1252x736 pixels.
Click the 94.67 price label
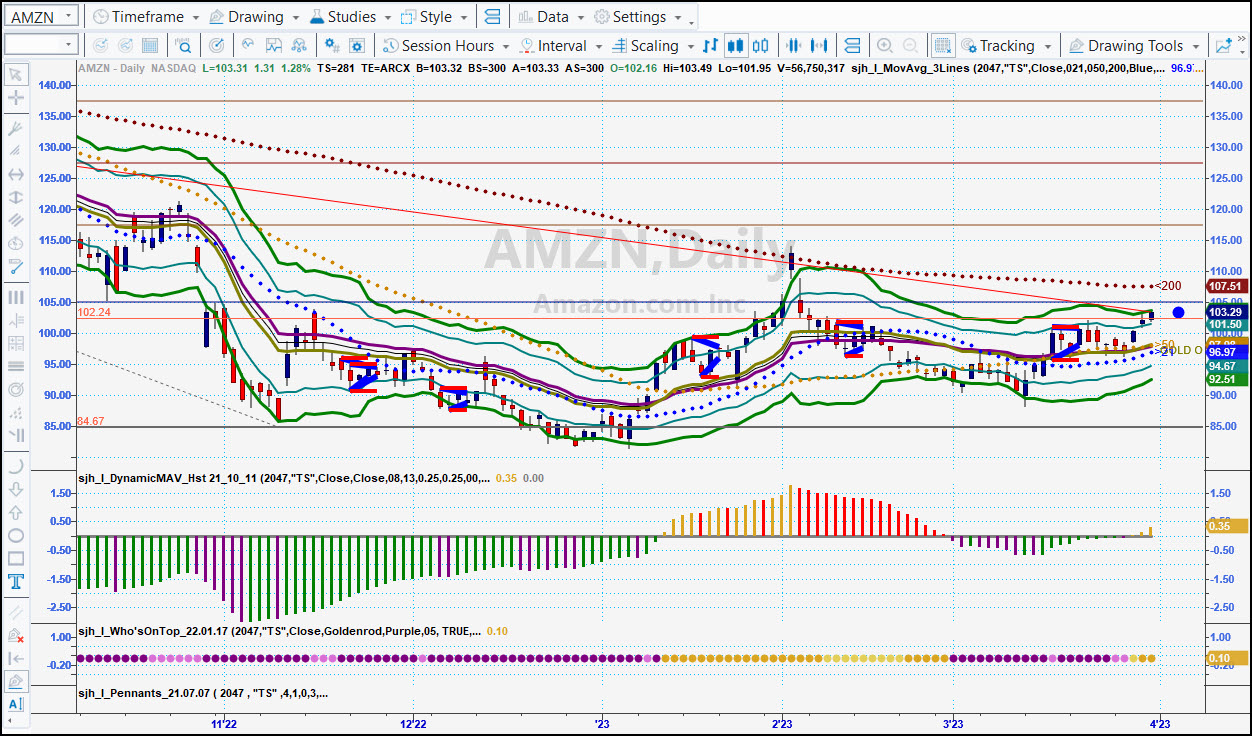[x=1229, y=366]
